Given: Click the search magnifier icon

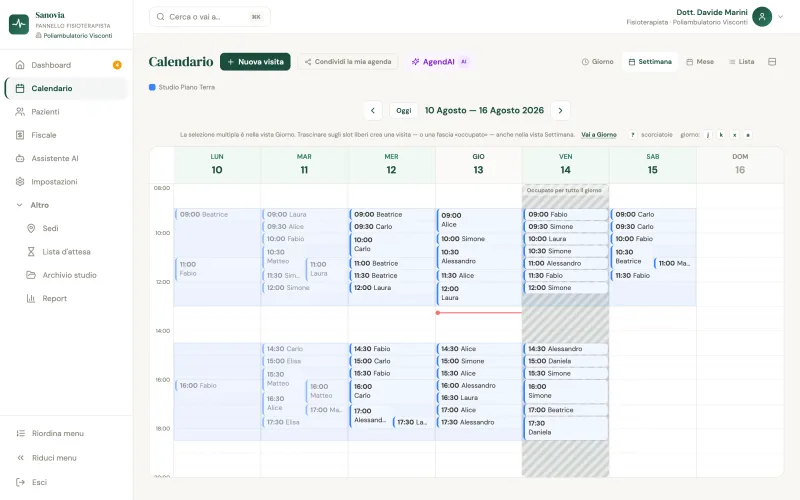Looking at the screenshot, I should point(160,17).
